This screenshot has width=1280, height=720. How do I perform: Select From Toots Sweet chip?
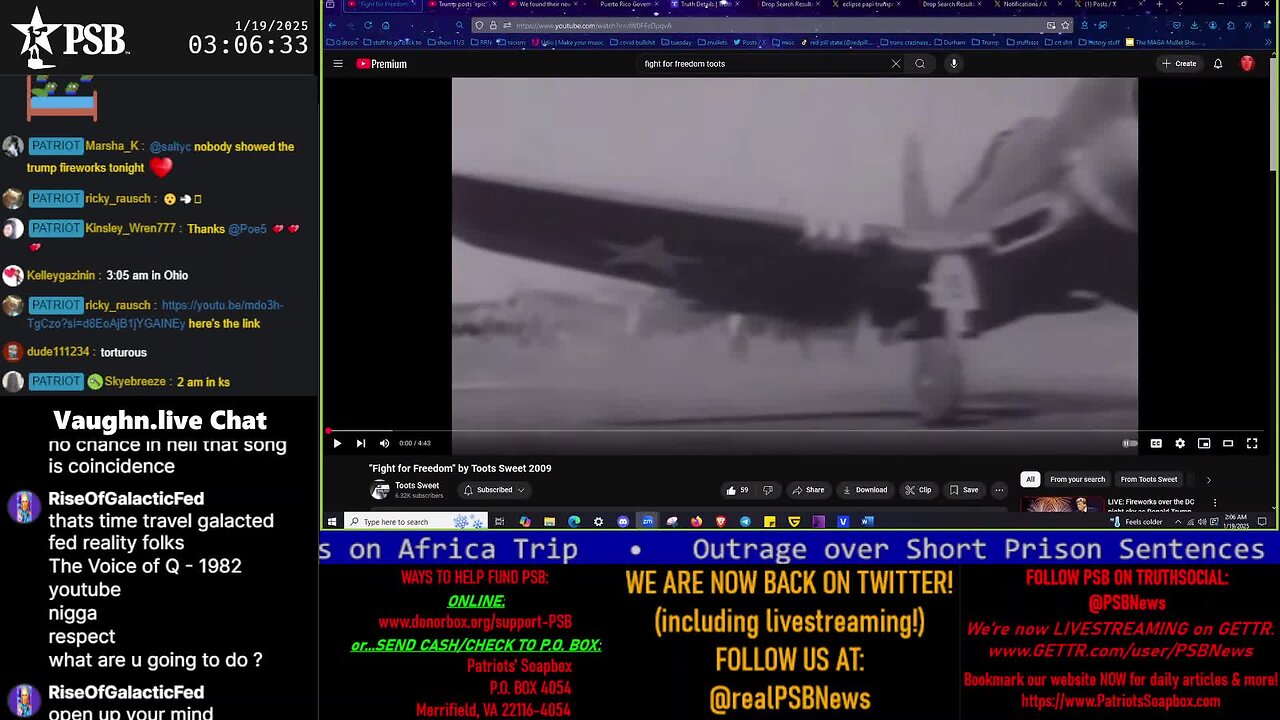tap(1148, 479)
